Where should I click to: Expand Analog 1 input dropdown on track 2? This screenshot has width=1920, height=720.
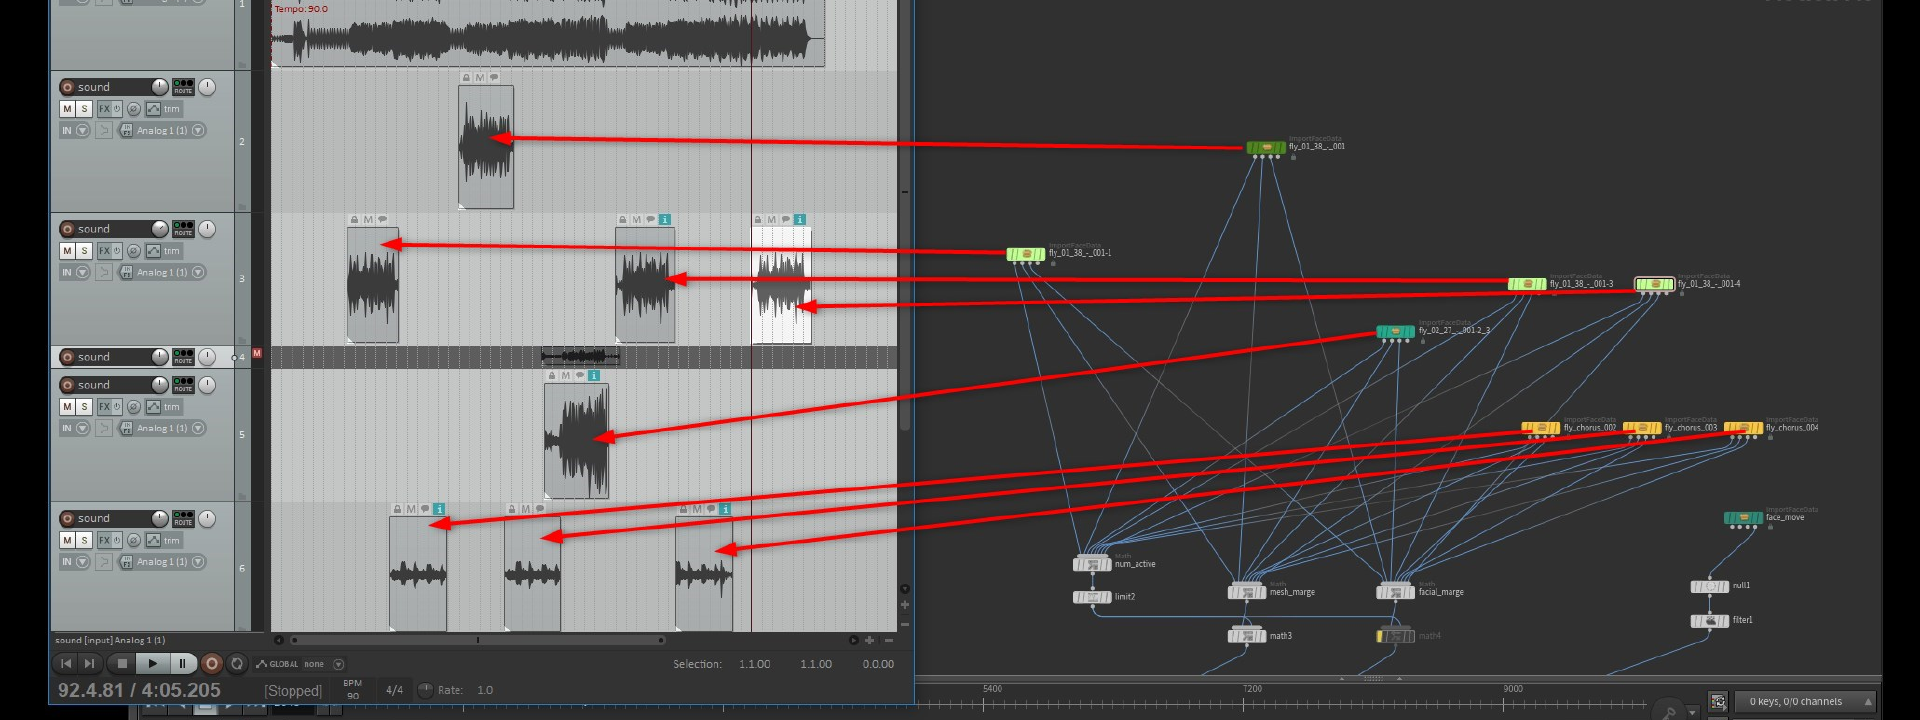click(x=198, y=130)
